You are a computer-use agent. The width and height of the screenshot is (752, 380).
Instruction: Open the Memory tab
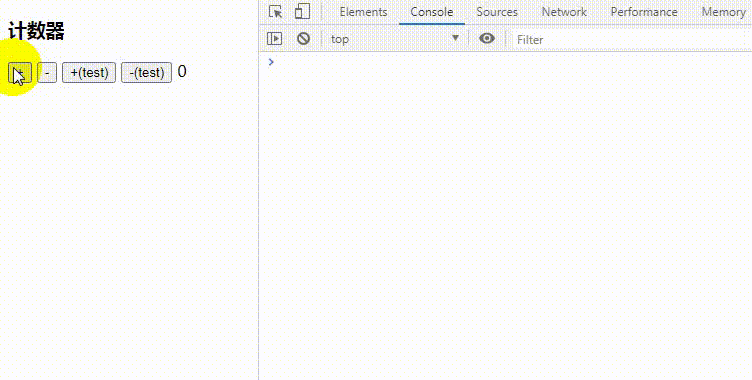[x=723, y=12]
